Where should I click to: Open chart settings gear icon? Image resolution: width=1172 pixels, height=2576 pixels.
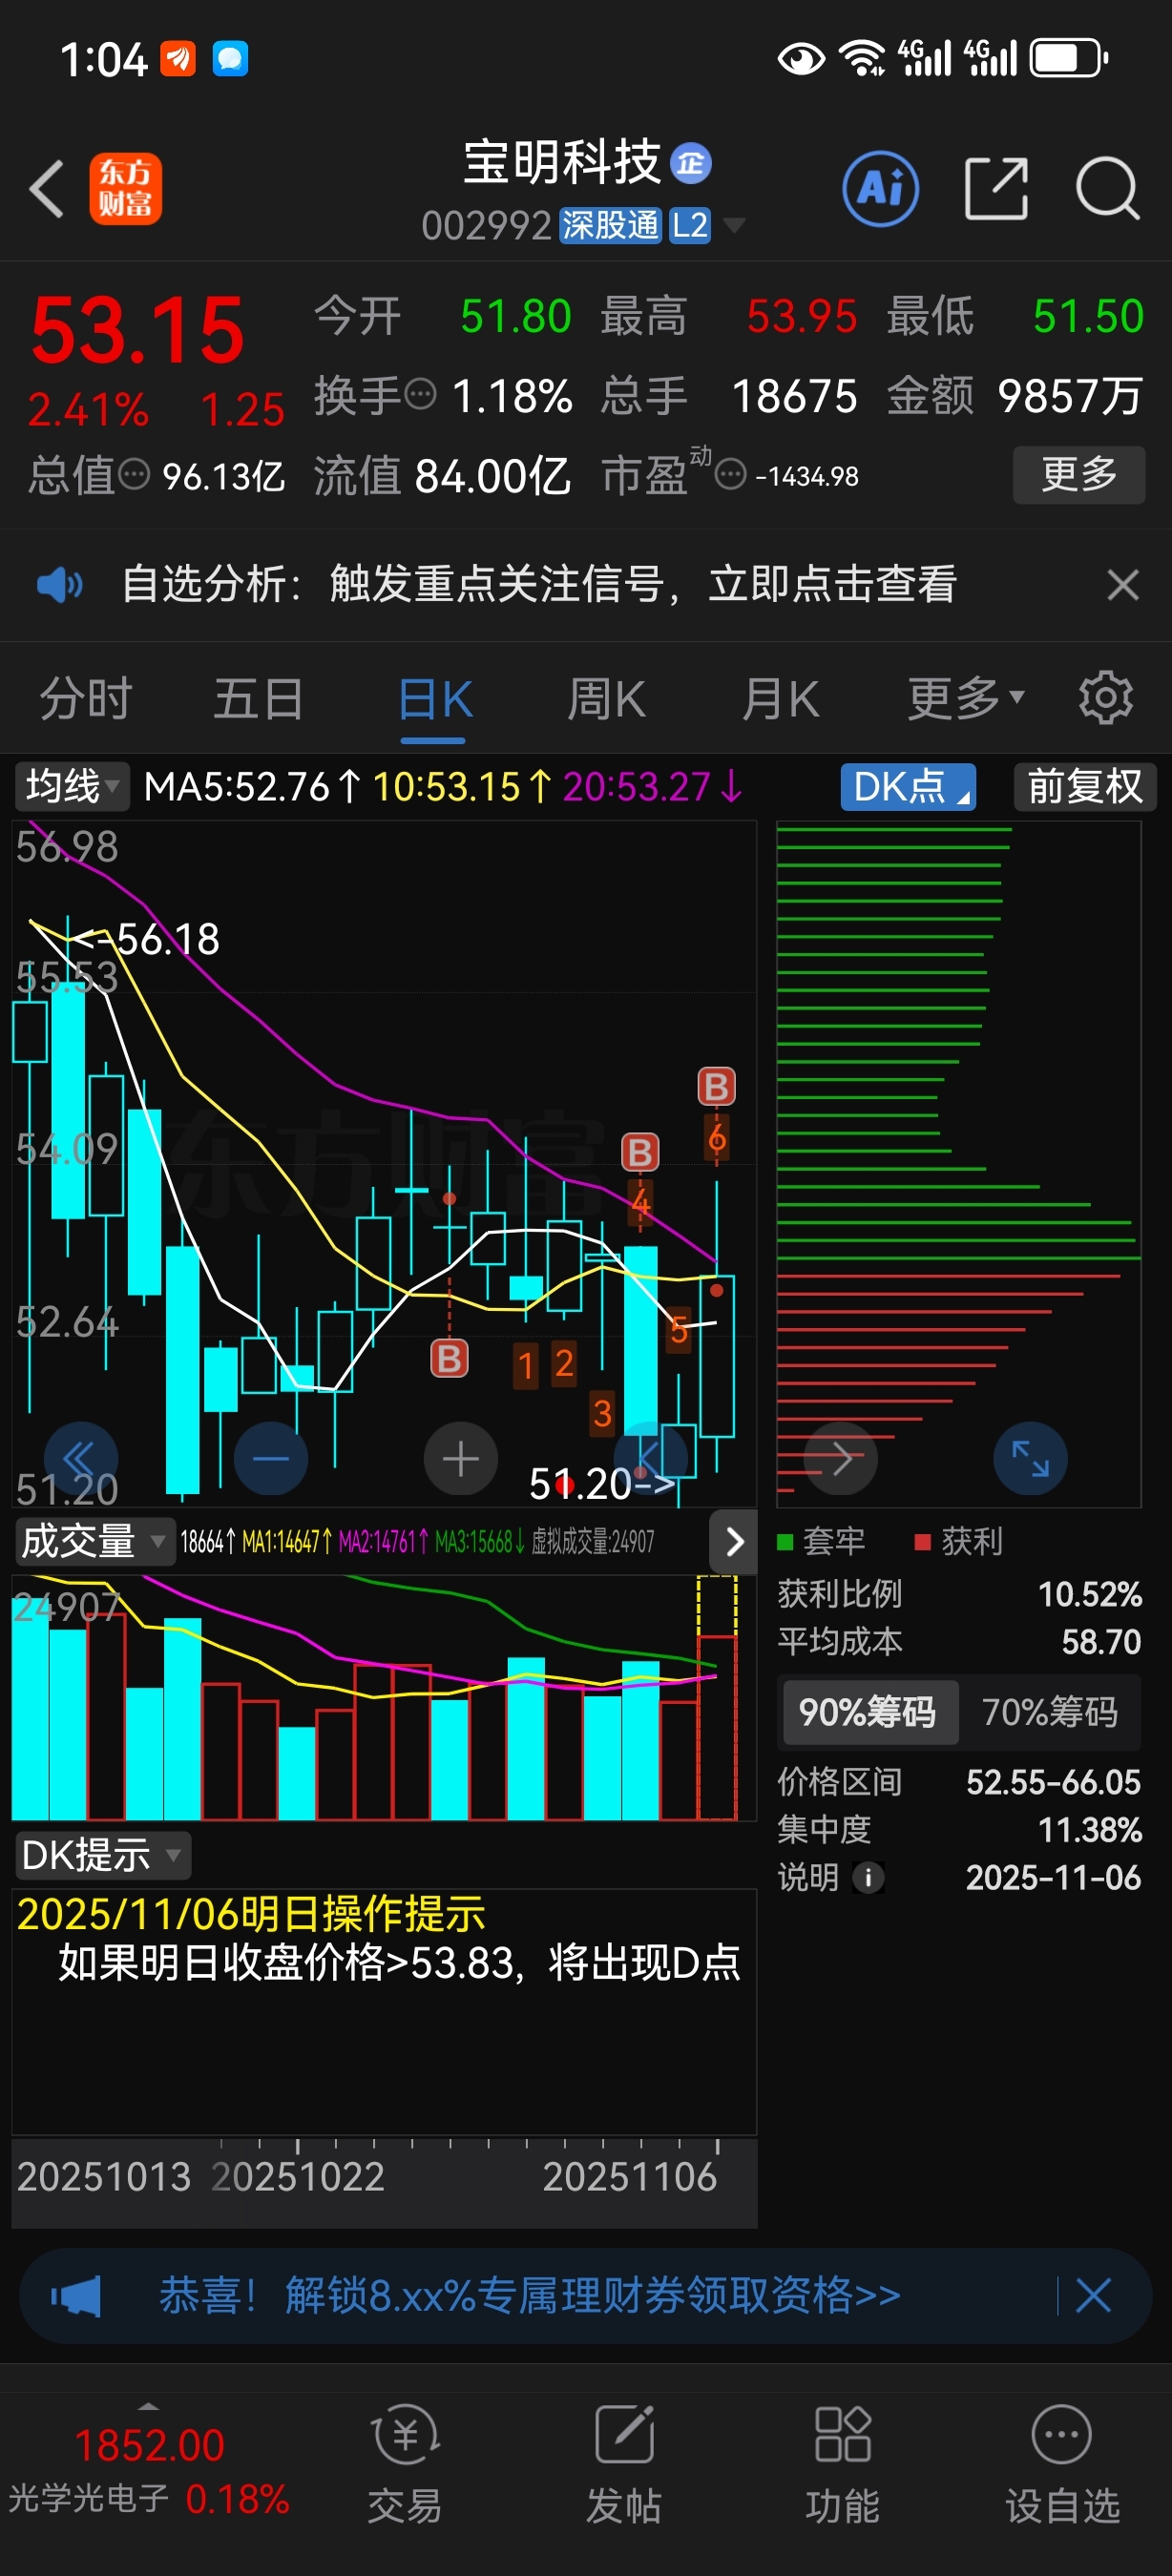[x=1106, y=697]
